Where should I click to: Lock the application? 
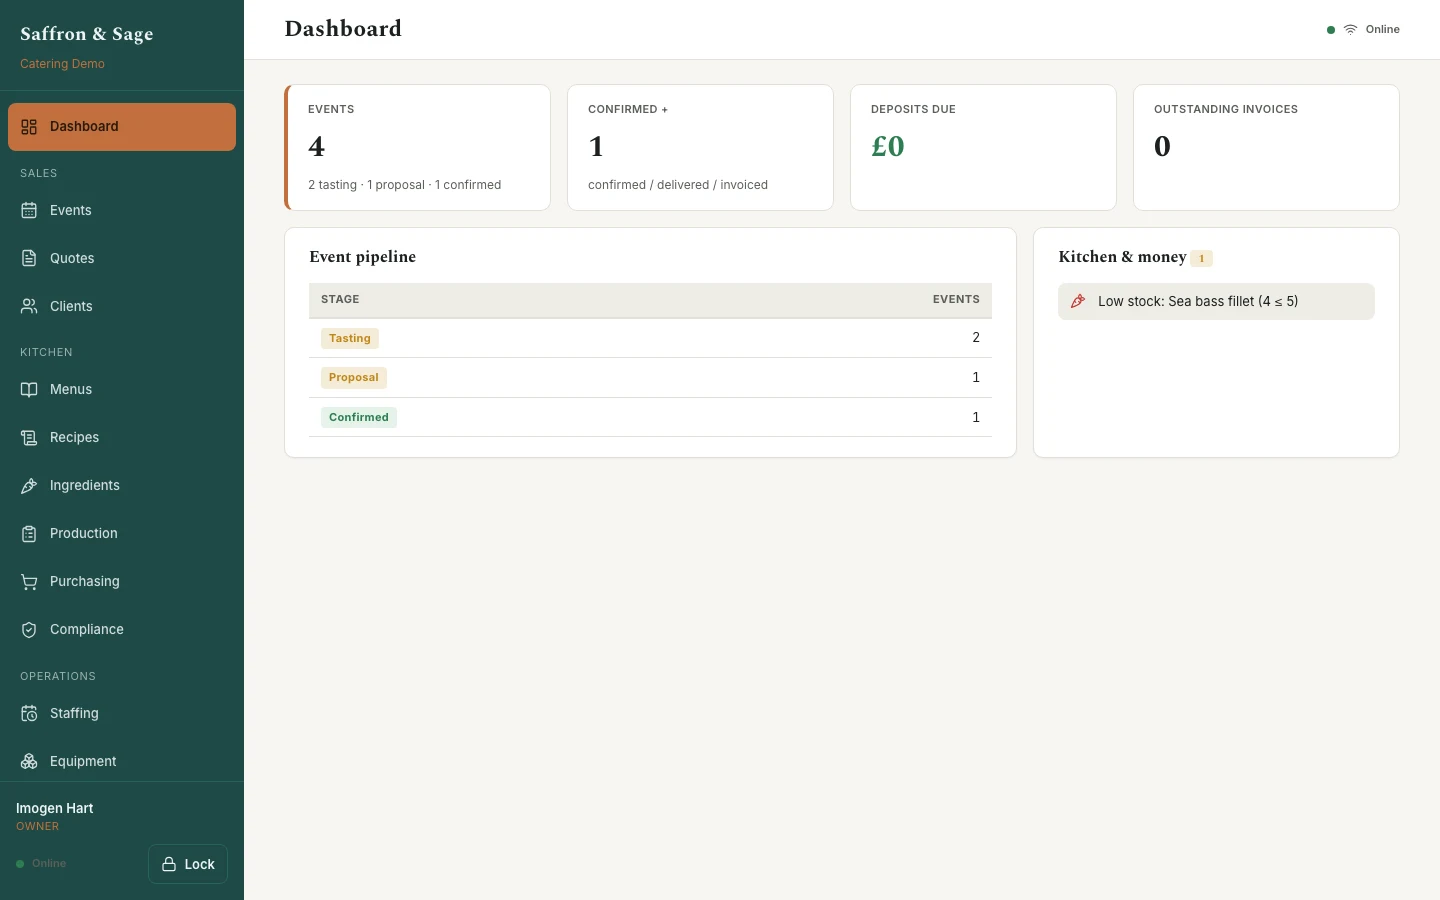tap(188, 864)
